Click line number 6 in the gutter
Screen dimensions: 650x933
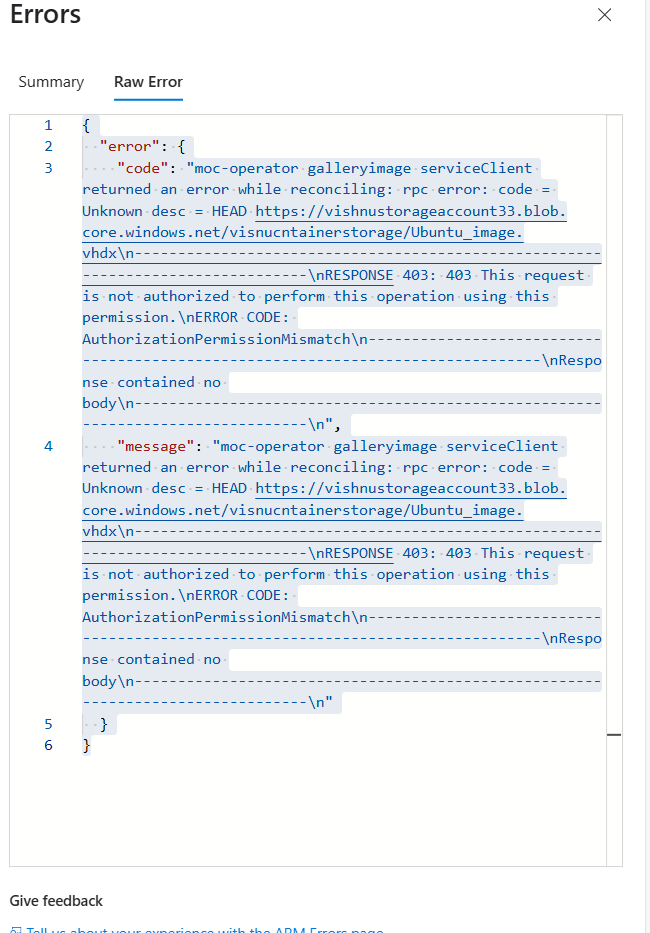pyautogui.click(x=48, y=745)
